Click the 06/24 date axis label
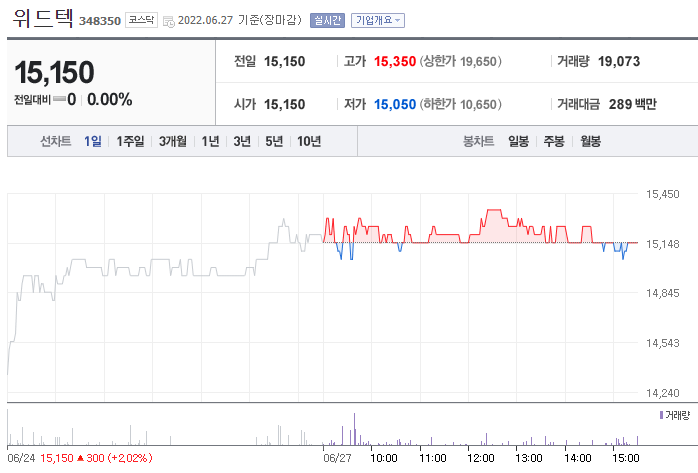This screenshot has width=698, height=473. (21, 458)
